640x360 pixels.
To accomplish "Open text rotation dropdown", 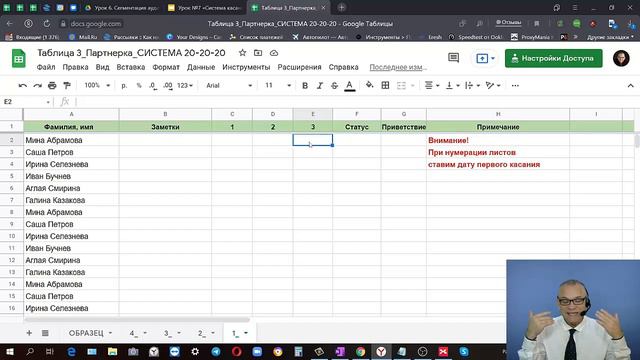I will [x=493, y=85].
